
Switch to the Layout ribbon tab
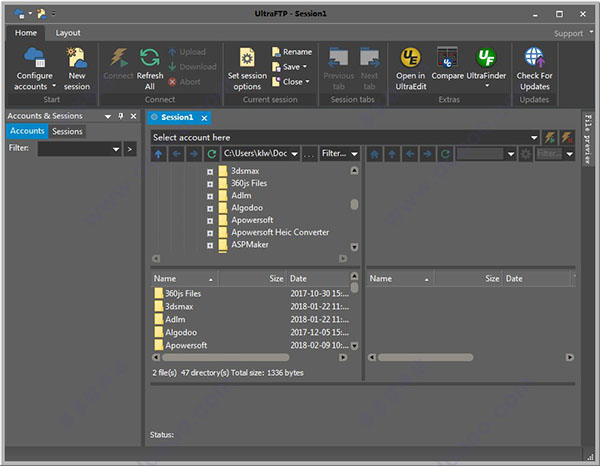[68, 33]
